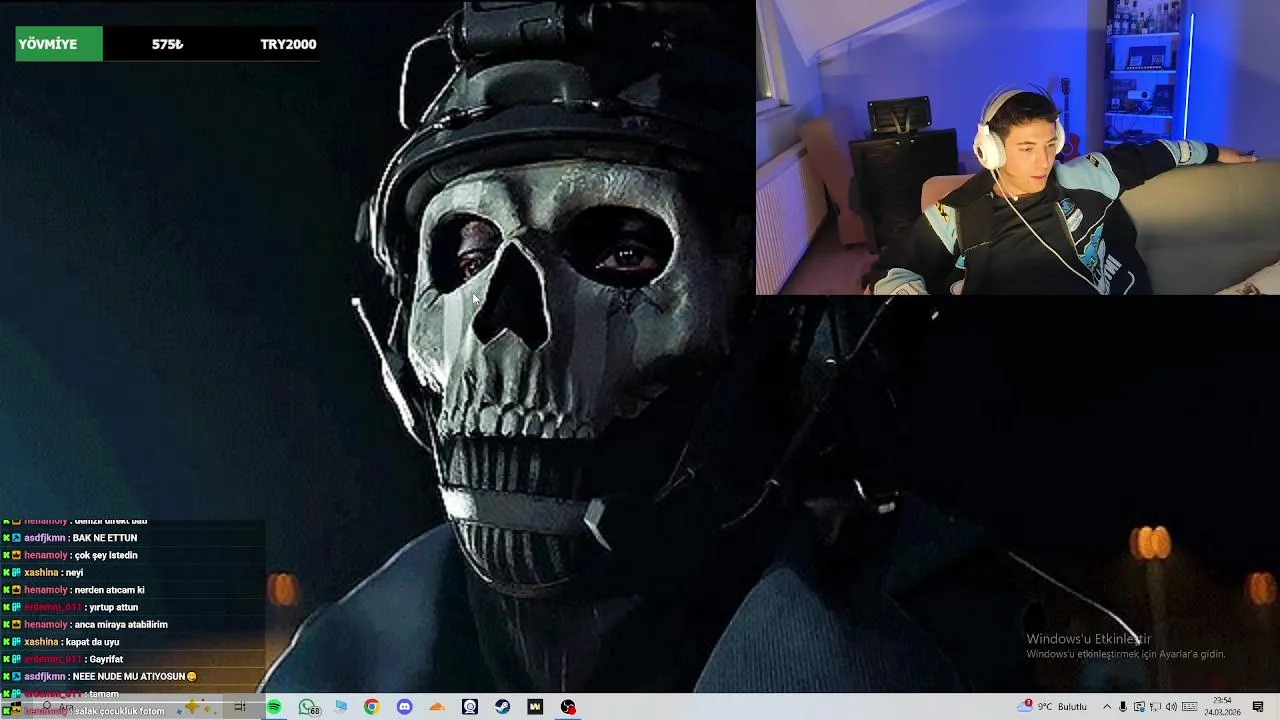Open the orange Cloudflare taskbar app
The width and height of the screenshot is (1280, 720).
tap(437, 707)
